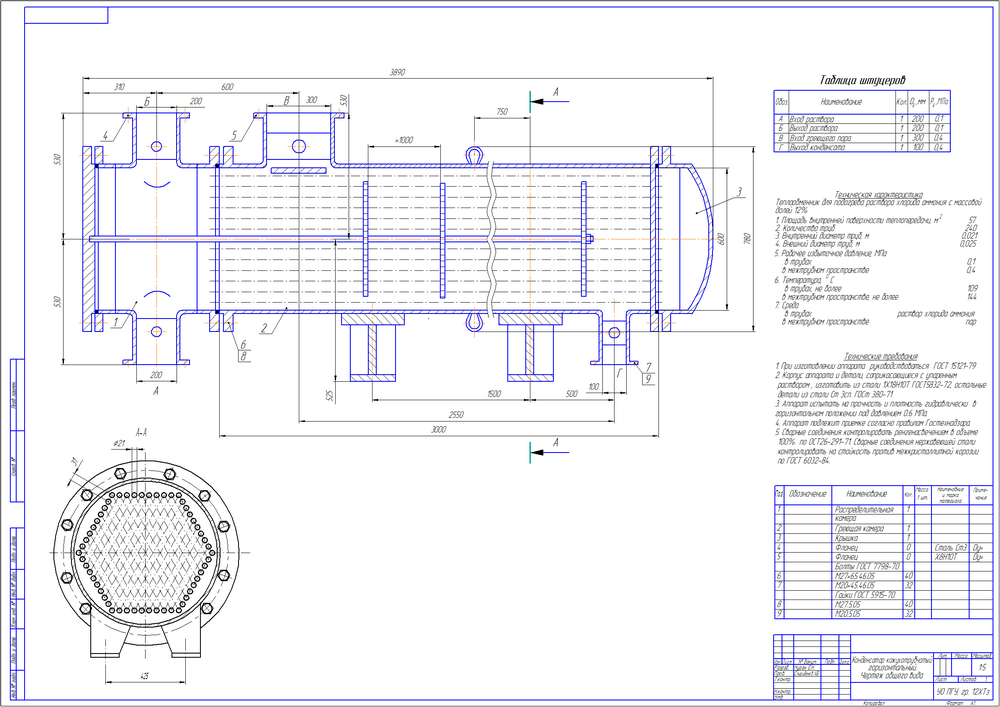Select the "525" vertical support dimension
This screenshot has width=1000, height=707.
[x=329, y=396]
